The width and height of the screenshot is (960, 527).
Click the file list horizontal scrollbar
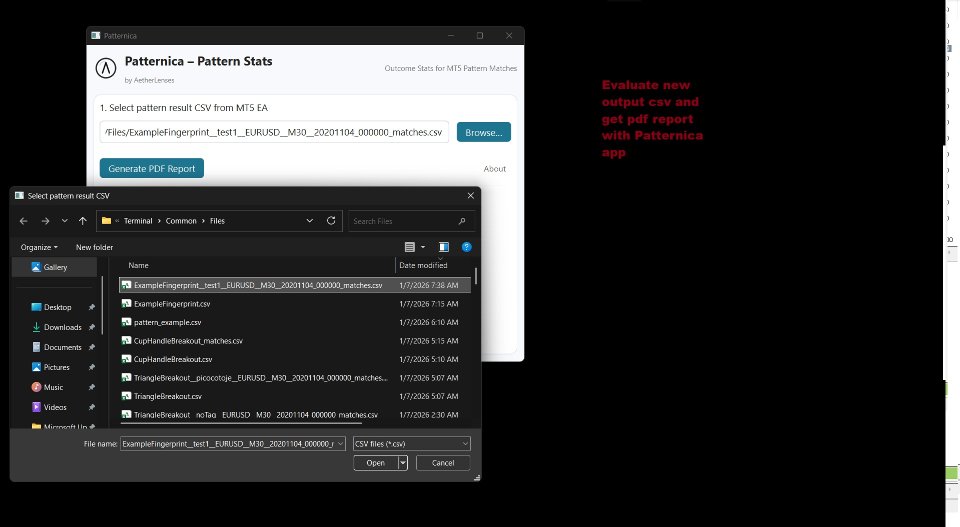(242, 423)
